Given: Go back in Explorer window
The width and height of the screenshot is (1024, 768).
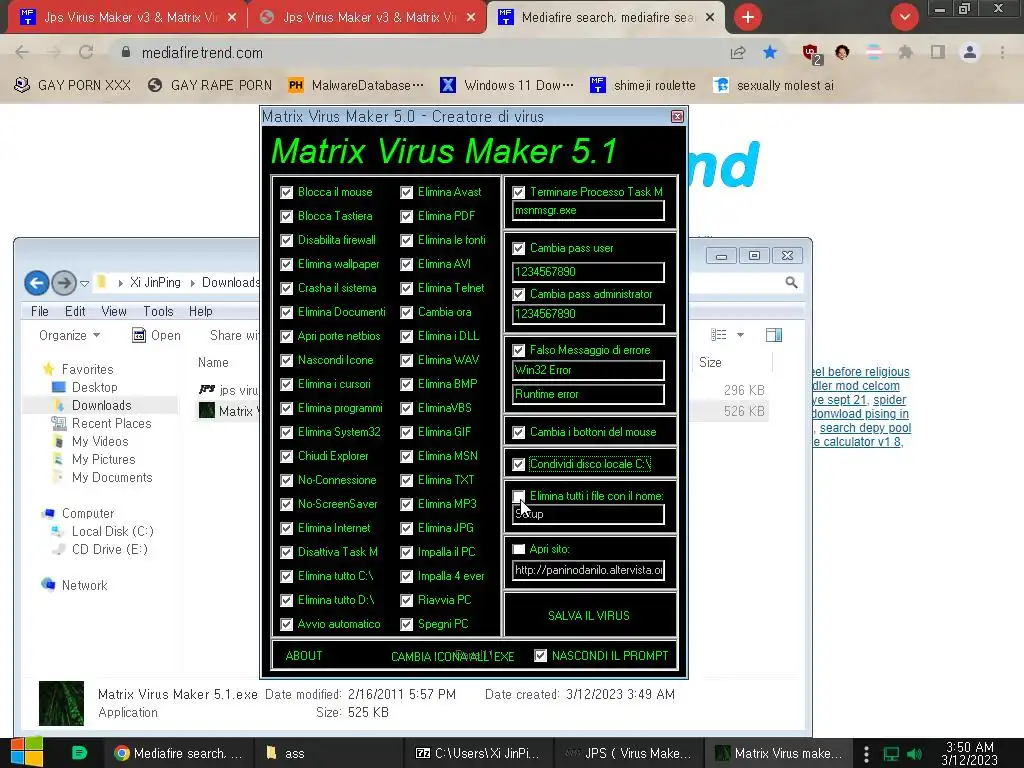Looking at the screenshot, I should [x=37, y=283].
